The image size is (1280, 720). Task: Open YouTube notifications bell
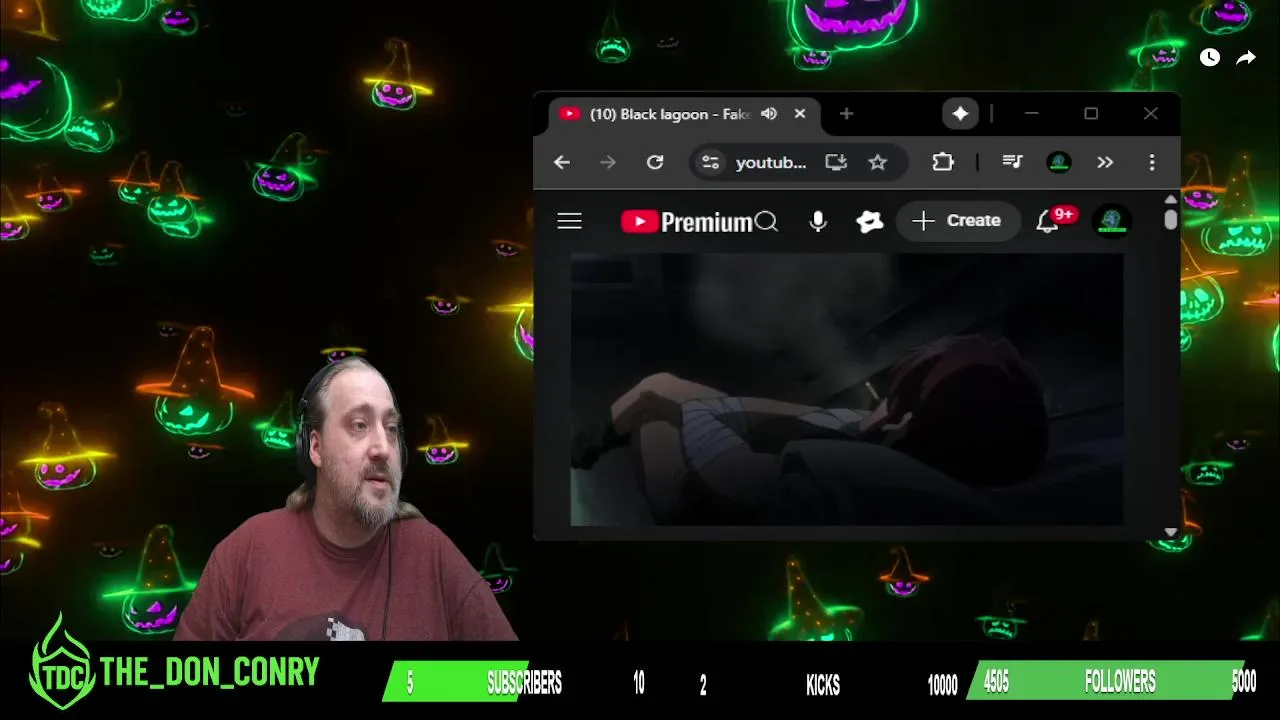click(1048, 221)
